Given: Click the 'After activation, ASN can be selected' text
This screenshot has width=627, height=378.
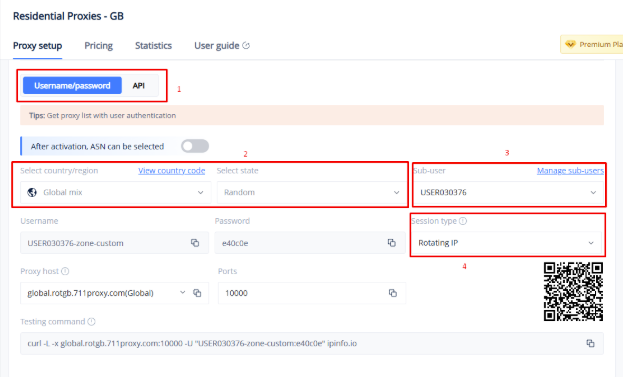Looking at the screenshot, I should point(98,146).
